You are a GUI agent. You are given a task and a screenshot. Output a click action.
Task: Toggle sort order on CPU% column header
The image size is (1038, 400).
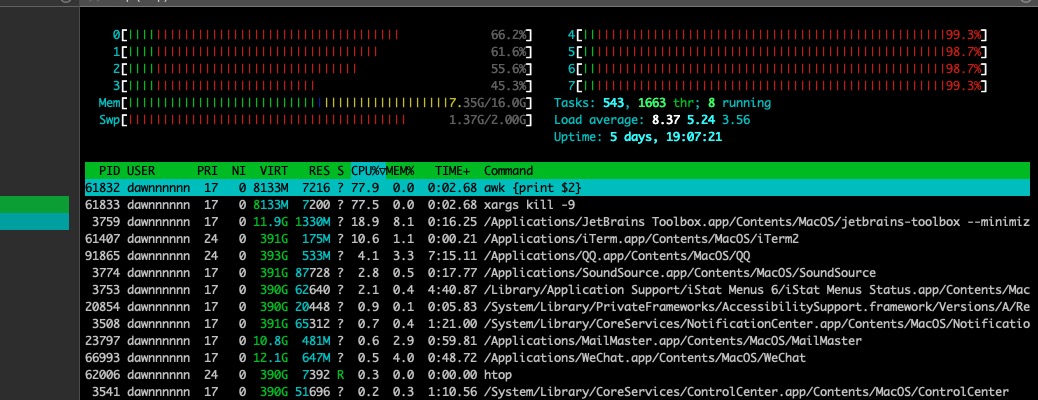coord(368,171)
